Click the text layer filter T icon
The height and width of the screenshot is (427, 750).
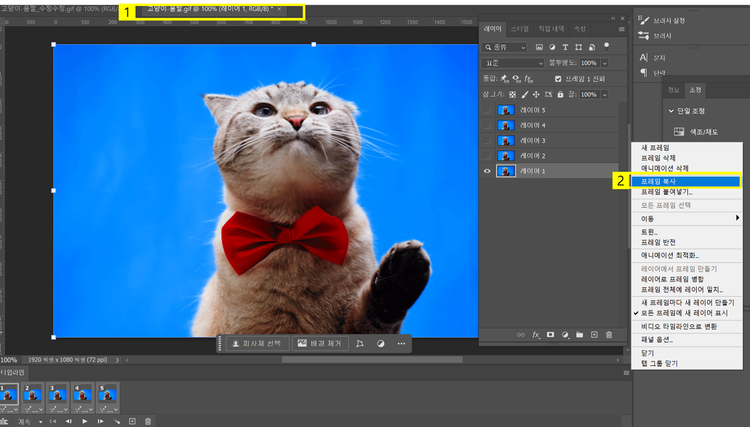(x=565, y=47)
